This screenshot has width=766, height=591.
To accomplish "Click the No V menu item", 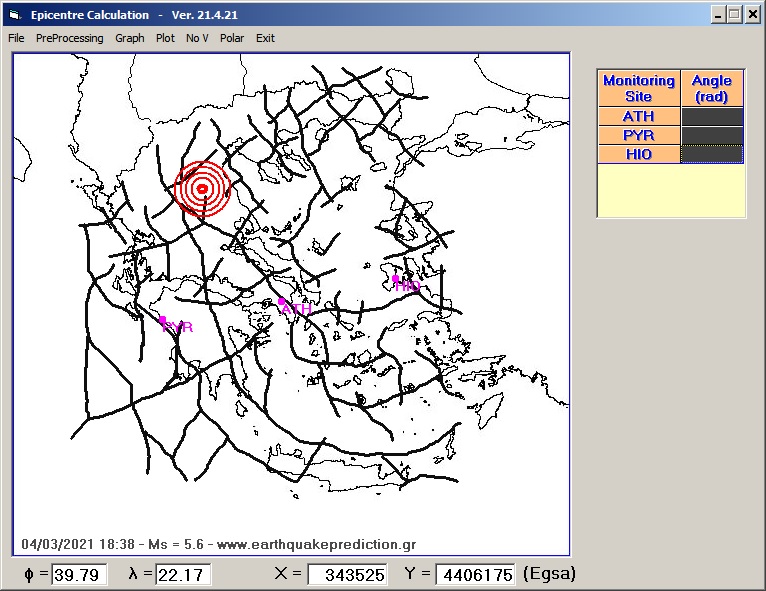I will coord(197,38).
